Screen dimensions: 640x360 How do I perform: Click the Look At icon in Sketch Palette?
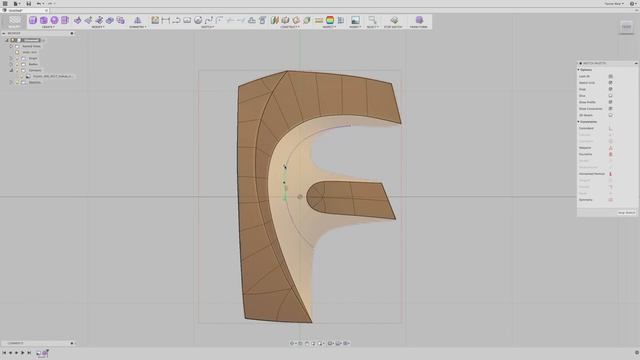coord(611,76)
